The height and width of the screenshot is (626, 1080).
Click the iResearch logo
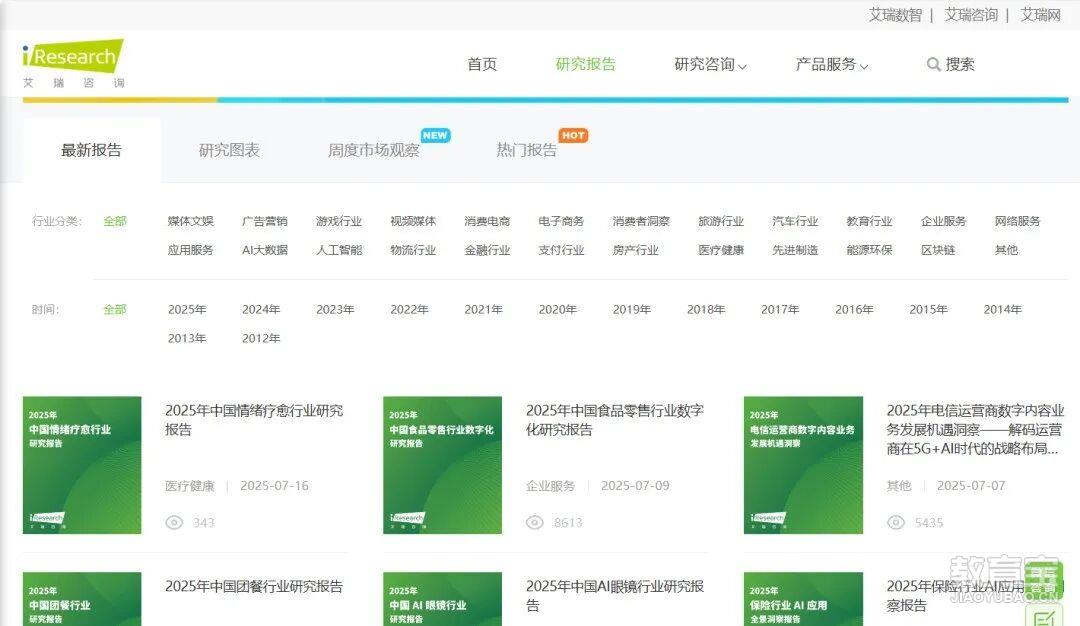pyautogui.click(x=68, y=58)
